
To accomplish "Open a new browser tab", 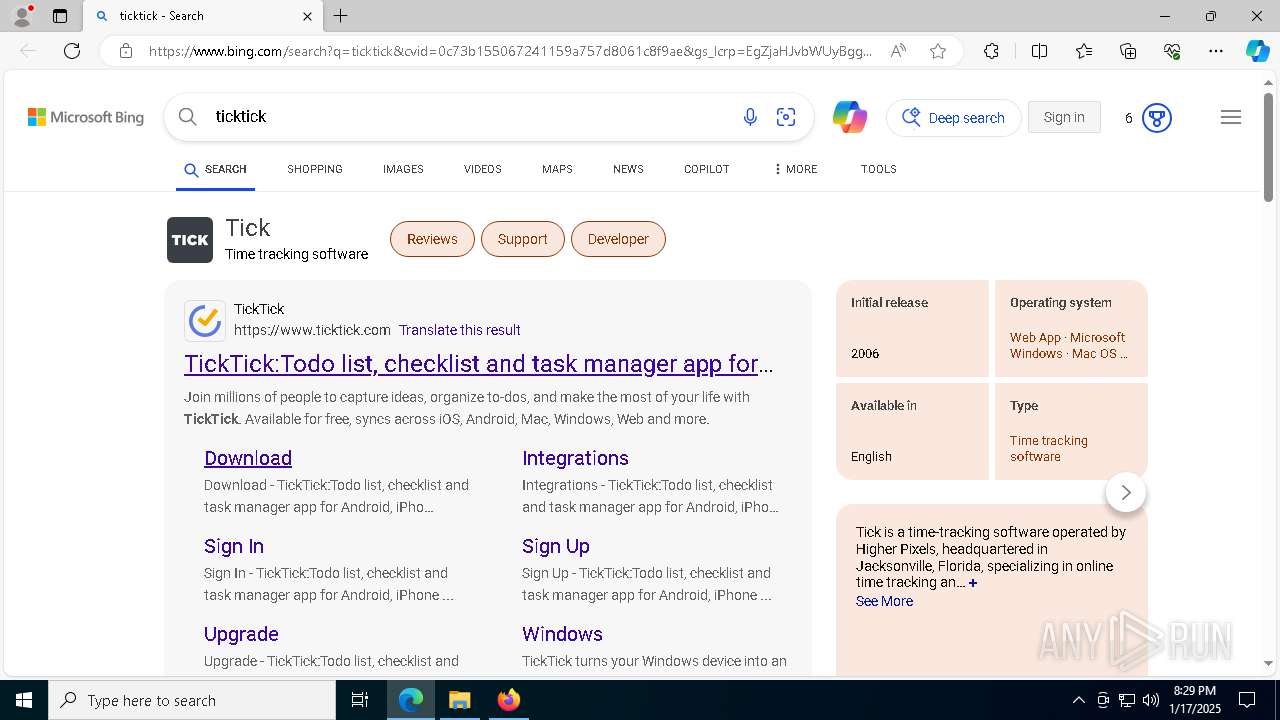I will tap(341, 16).
